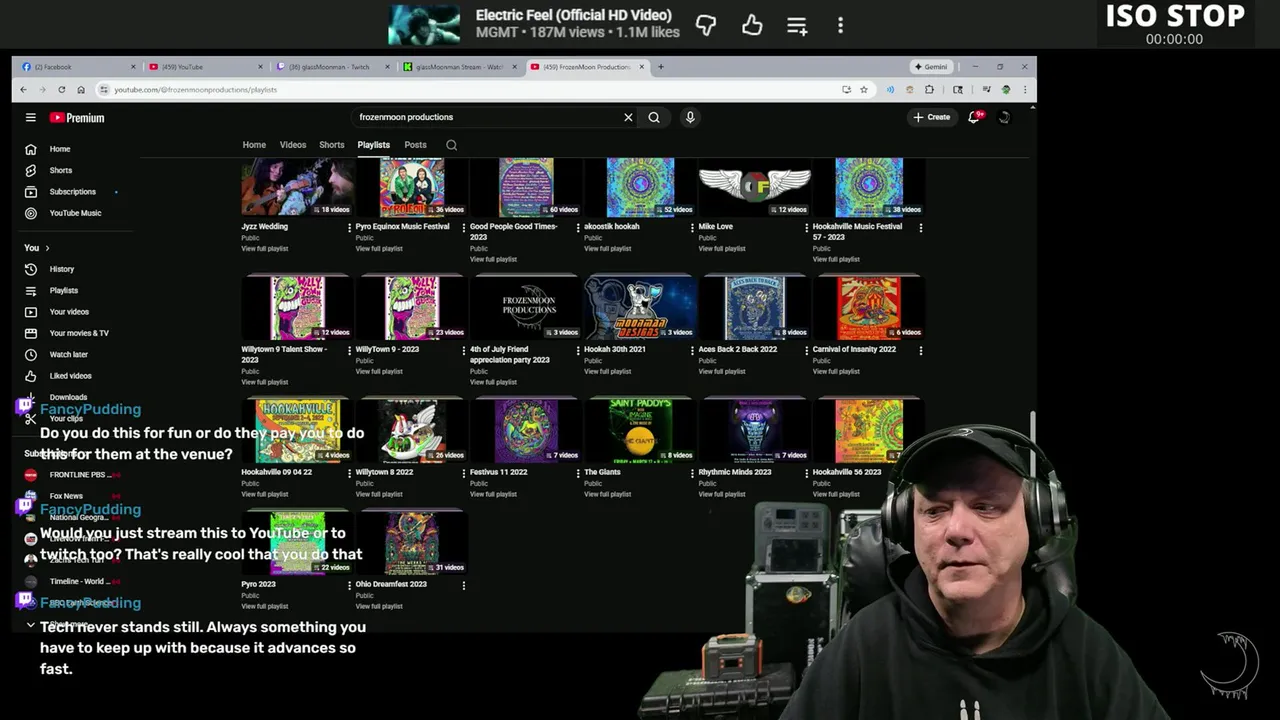Open the browser extensions puzzle icon
1280x720 pixels.
pos(929,89)
